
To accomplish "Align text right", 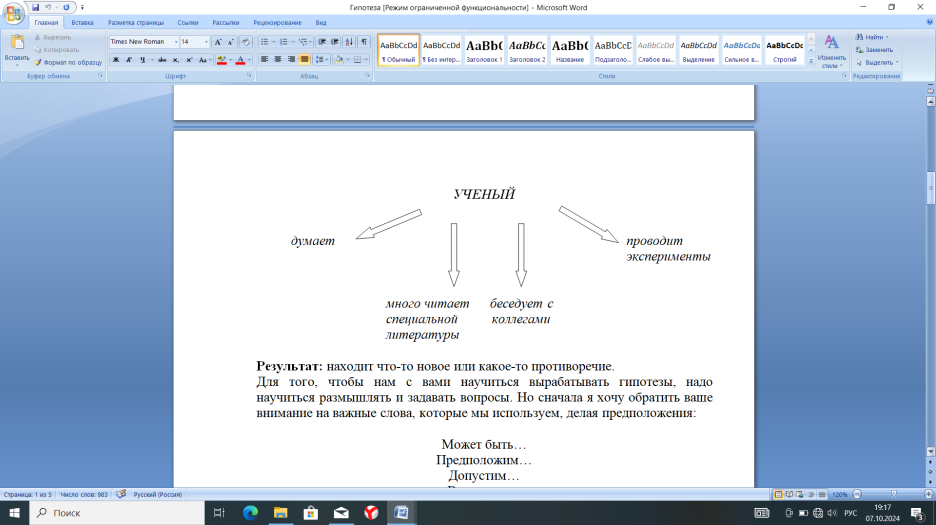I will click(x=291, y=59).
